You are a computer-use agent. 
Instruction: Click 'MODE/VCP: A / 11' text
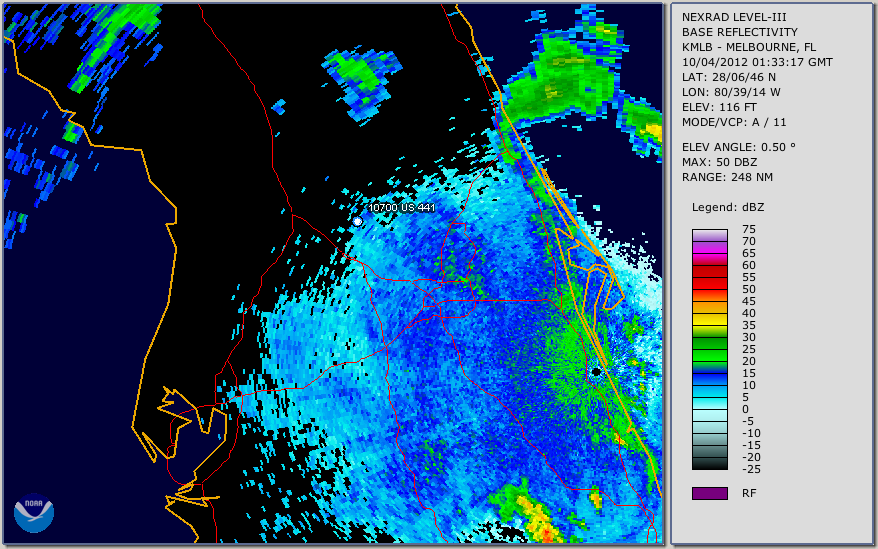click(734, 122)
